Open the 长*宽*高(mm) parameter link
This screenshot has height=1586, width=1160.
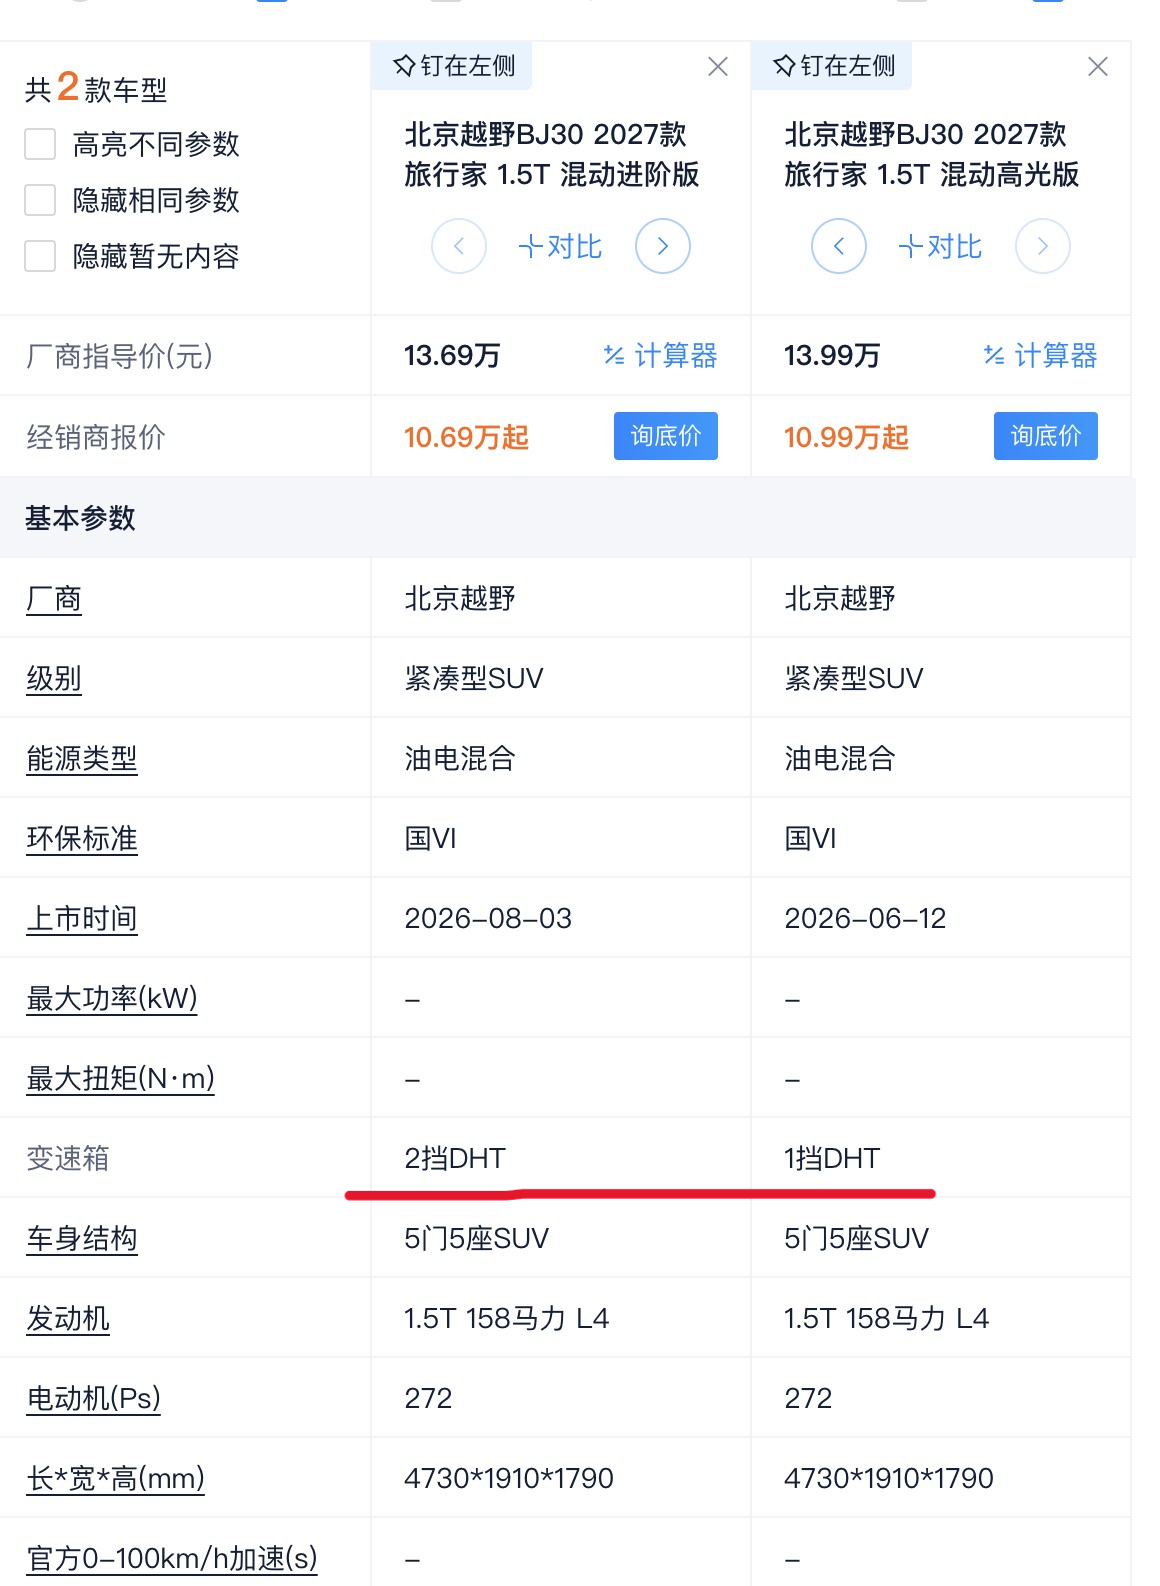point(115,1479)
